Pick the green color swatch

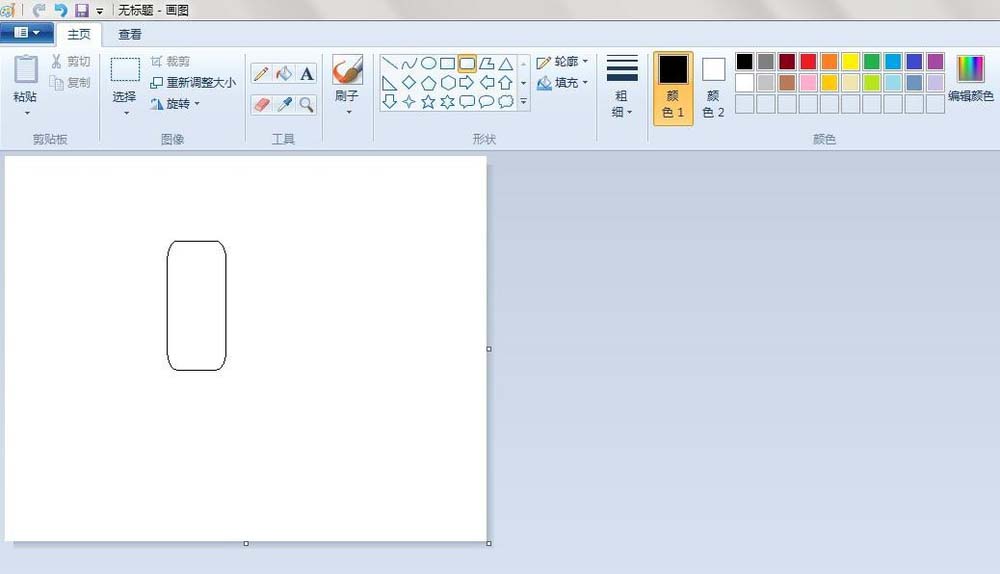(872, 61)
